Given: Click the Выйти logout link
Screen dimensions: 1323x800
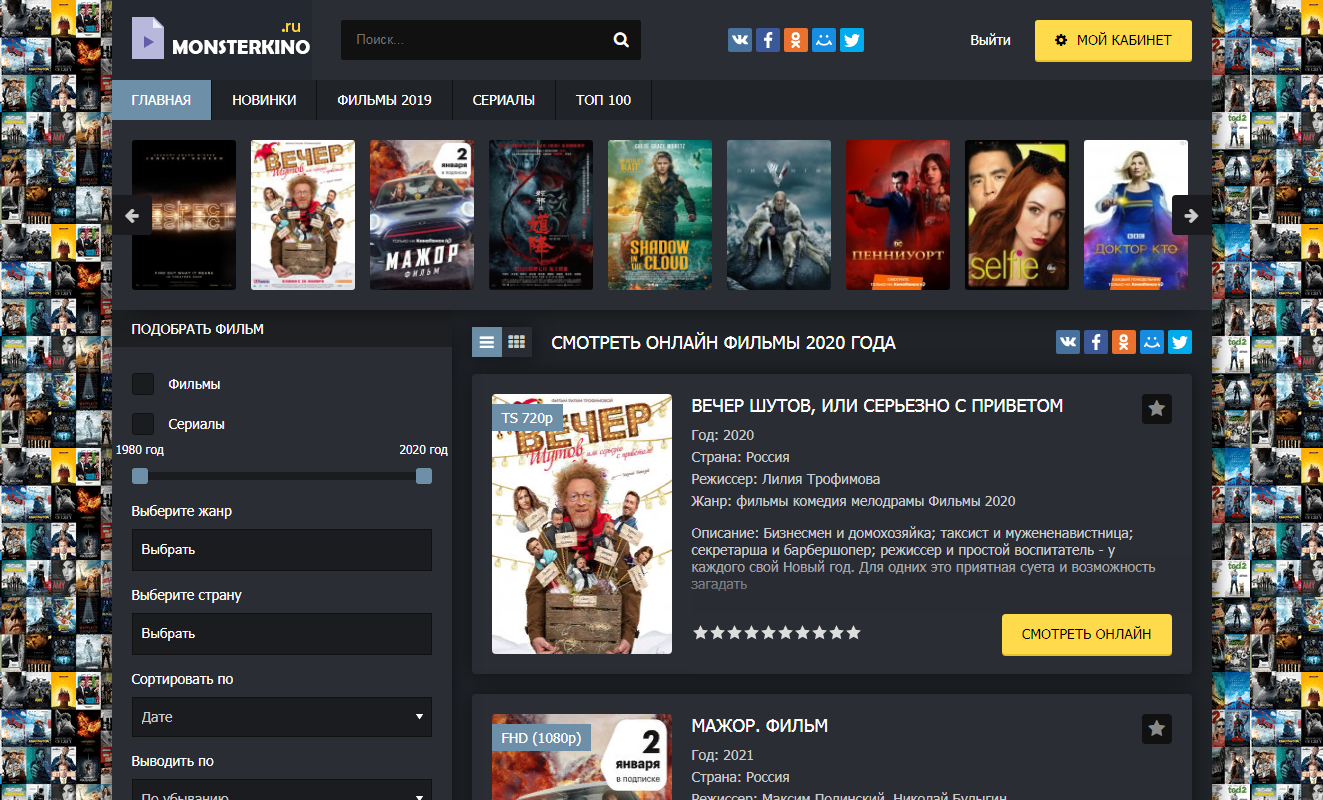Looking at the screenshot, I should (x=990, y=40).
